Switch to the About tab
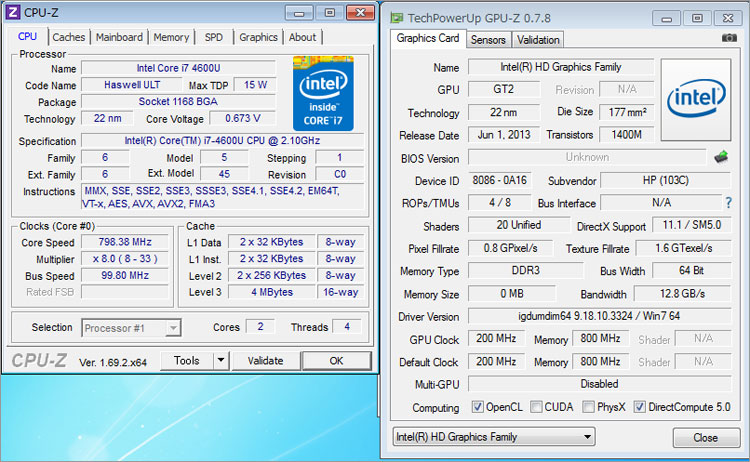750x462 pixels. [x=302, y=37]
